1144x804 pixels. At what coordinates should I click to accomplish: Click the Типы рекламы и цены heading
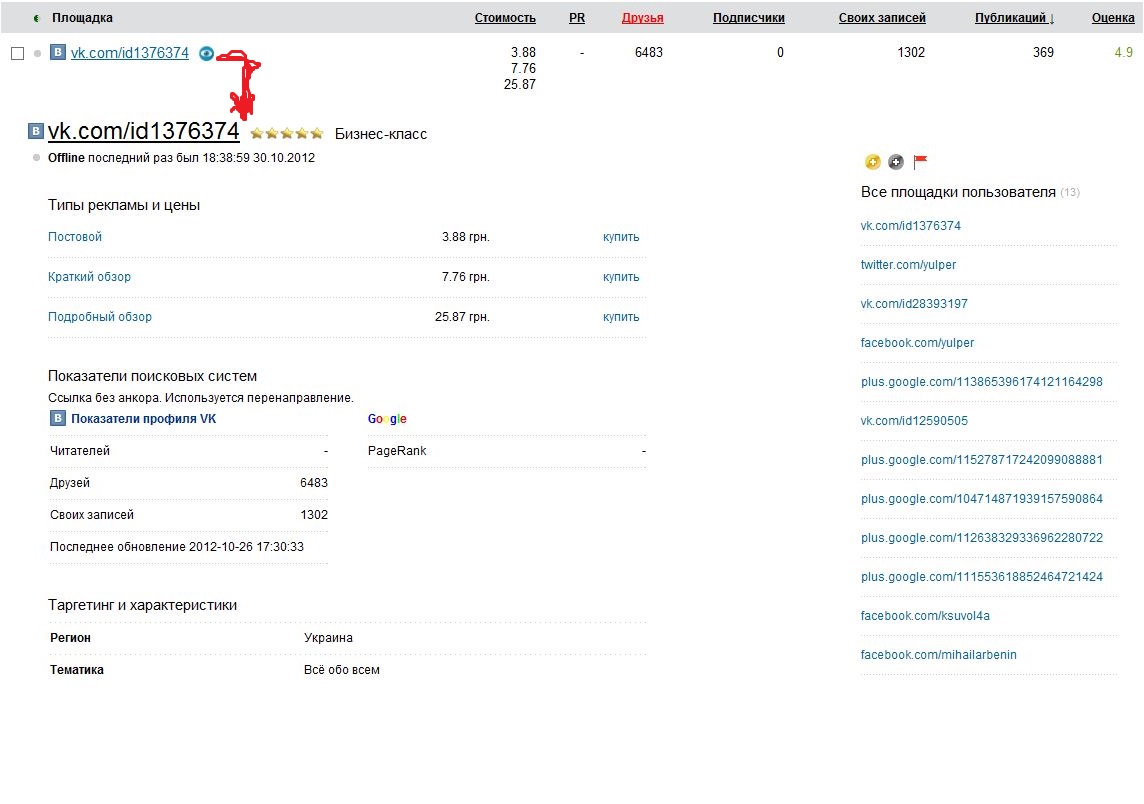[124, 205]
